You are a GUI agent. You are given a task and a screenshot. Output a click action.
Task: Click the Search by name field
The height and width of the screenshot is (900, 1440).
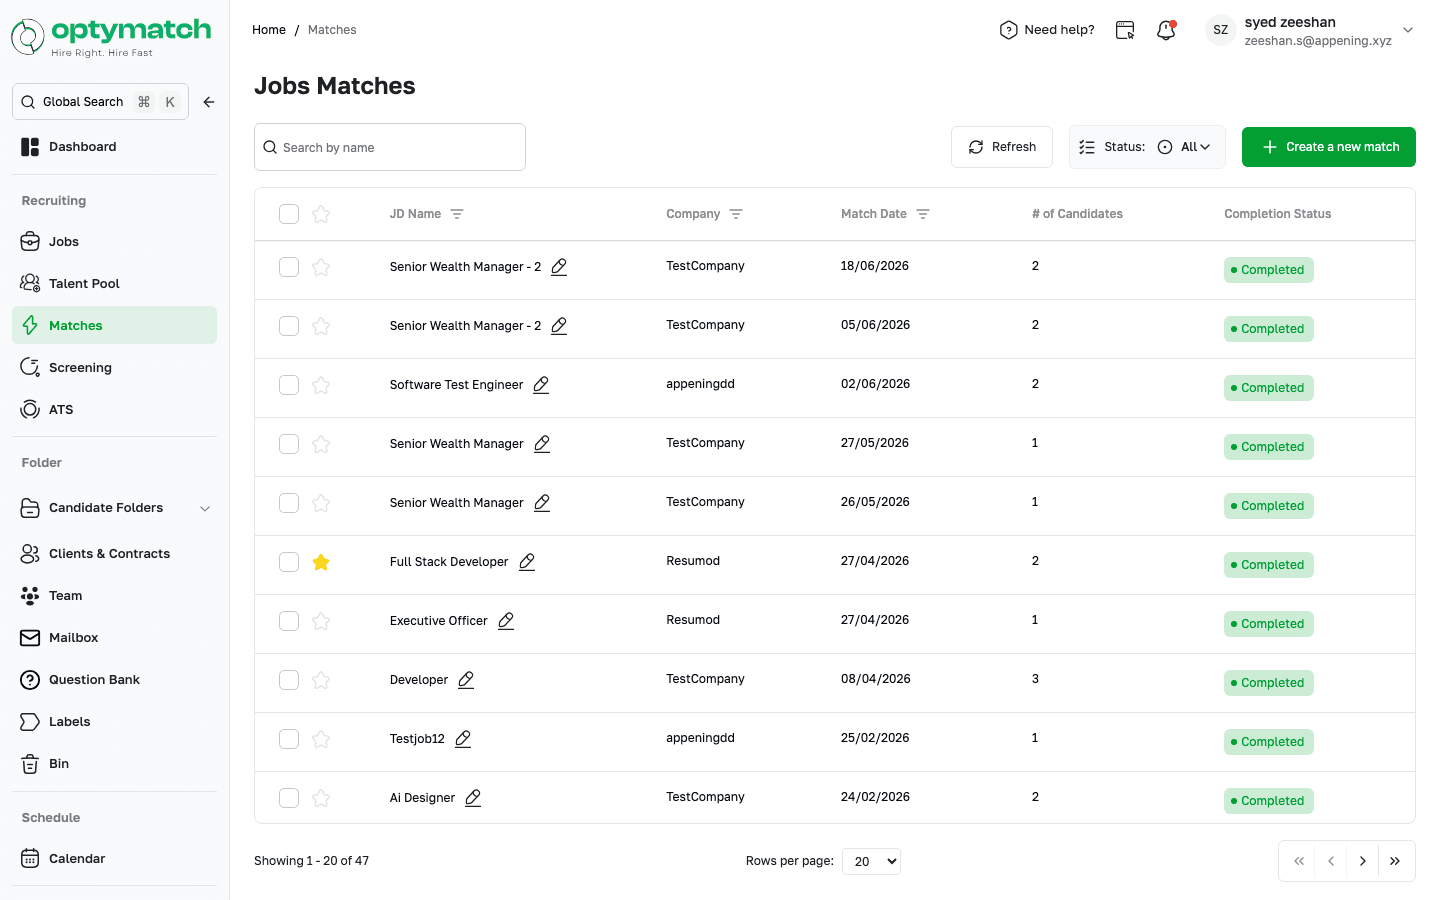click(x=390, y=147)
